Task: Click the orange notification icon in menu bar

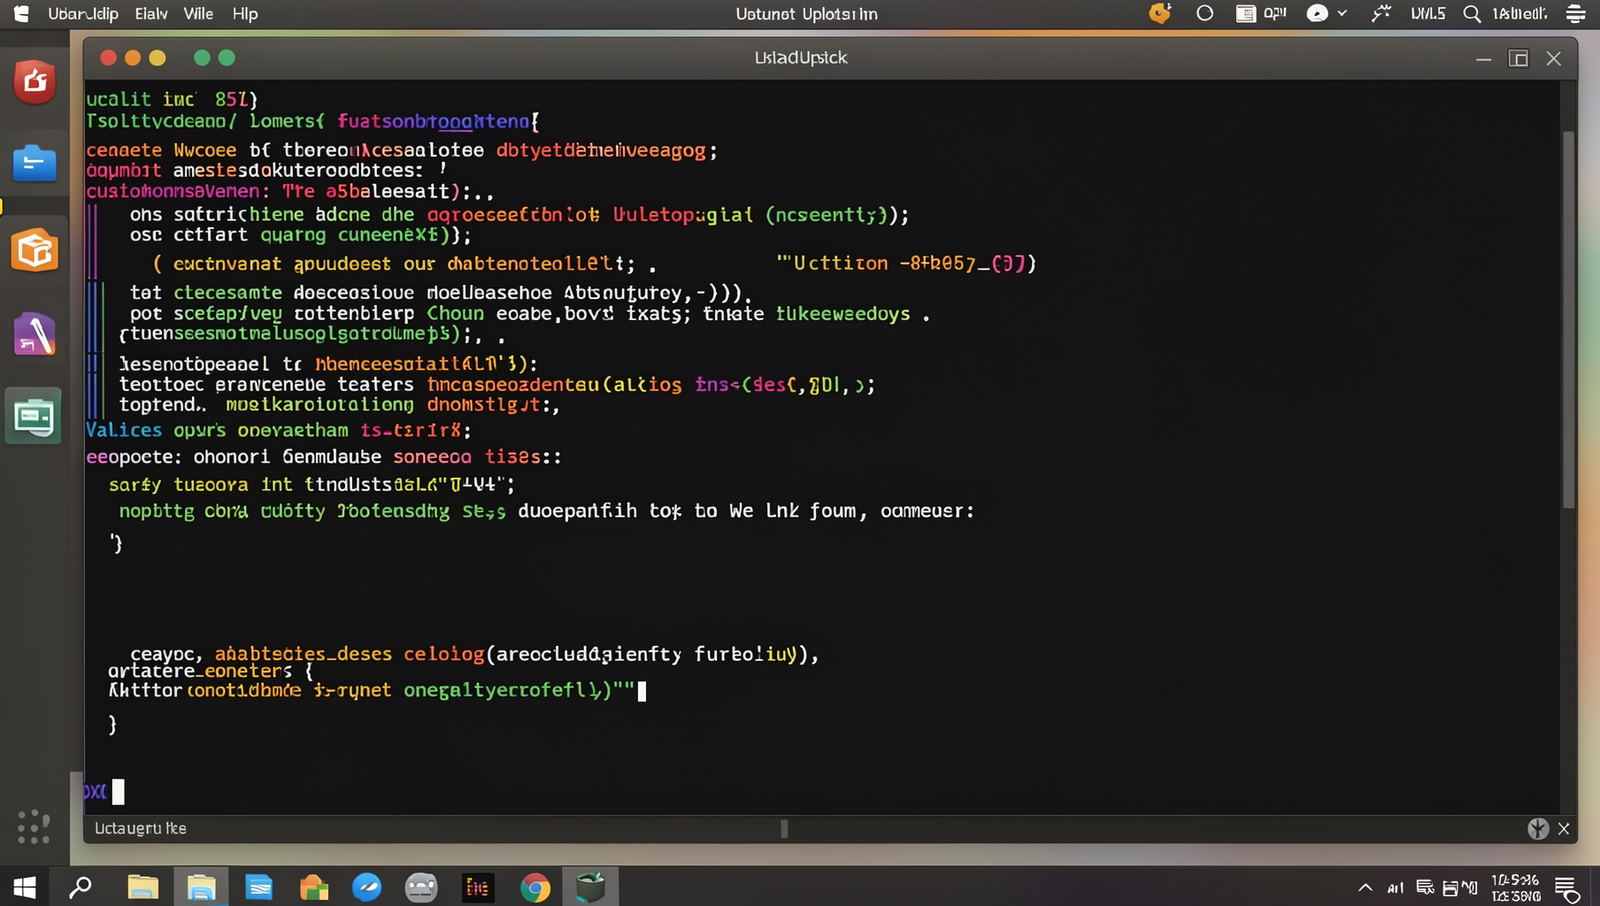Action: click(1160, 13)
